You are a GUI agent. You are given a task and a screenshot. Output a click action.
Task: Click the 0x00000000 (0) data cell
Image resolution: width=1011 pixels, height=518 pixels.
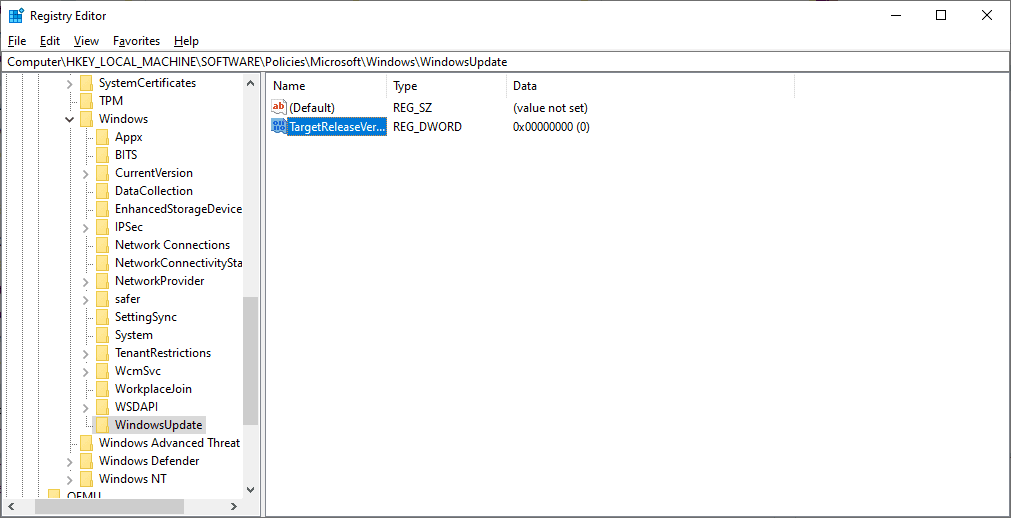[x=551, y=127]
